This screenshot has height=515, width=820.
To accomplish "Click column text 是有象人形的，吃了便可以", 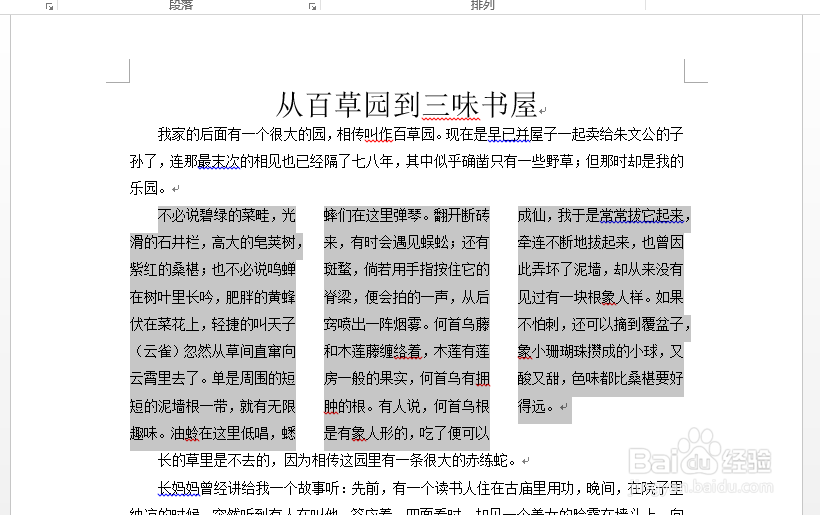I will click(x=406, y=433).
